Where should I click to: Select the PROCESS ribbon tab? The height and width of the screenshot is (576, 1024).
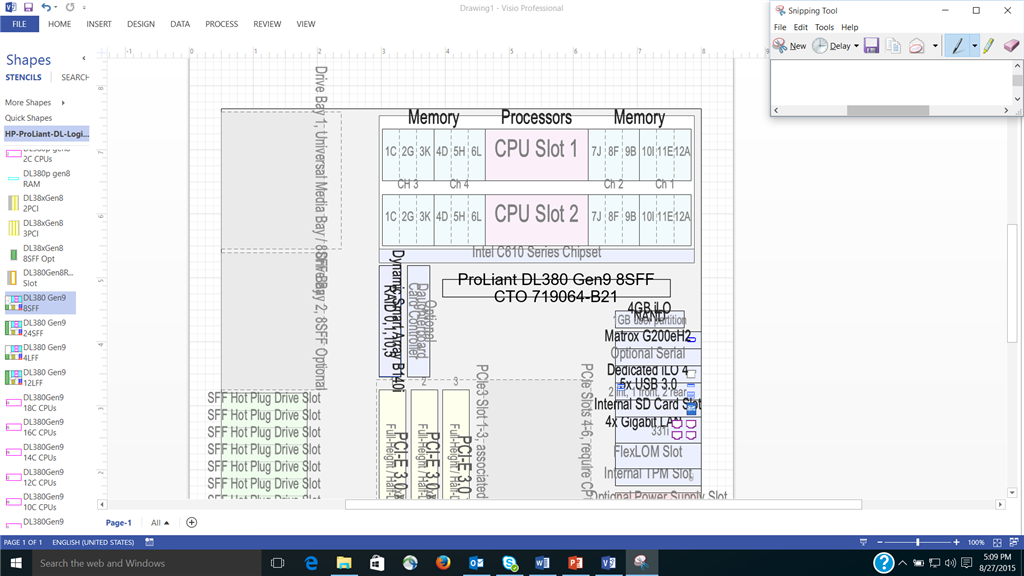coord(221,24)
